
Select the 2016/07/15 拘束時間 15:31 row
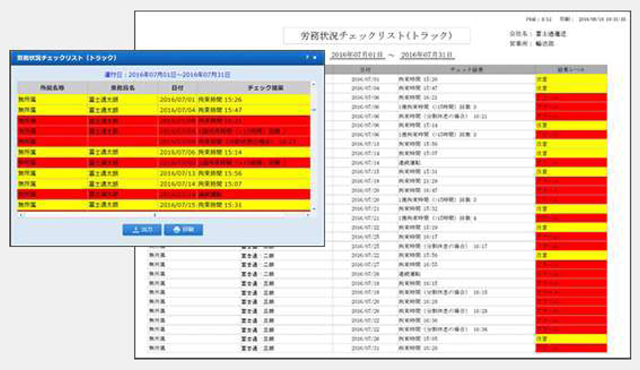pyautogui.click(x=164, y=205)
